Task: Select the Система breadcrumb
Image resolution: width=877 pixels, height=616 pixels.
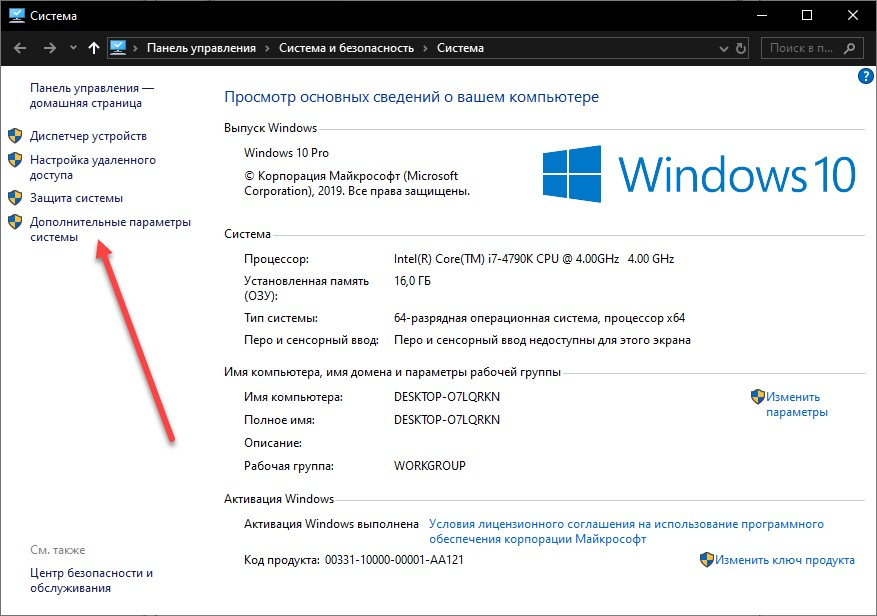Action: click(460, 48)
